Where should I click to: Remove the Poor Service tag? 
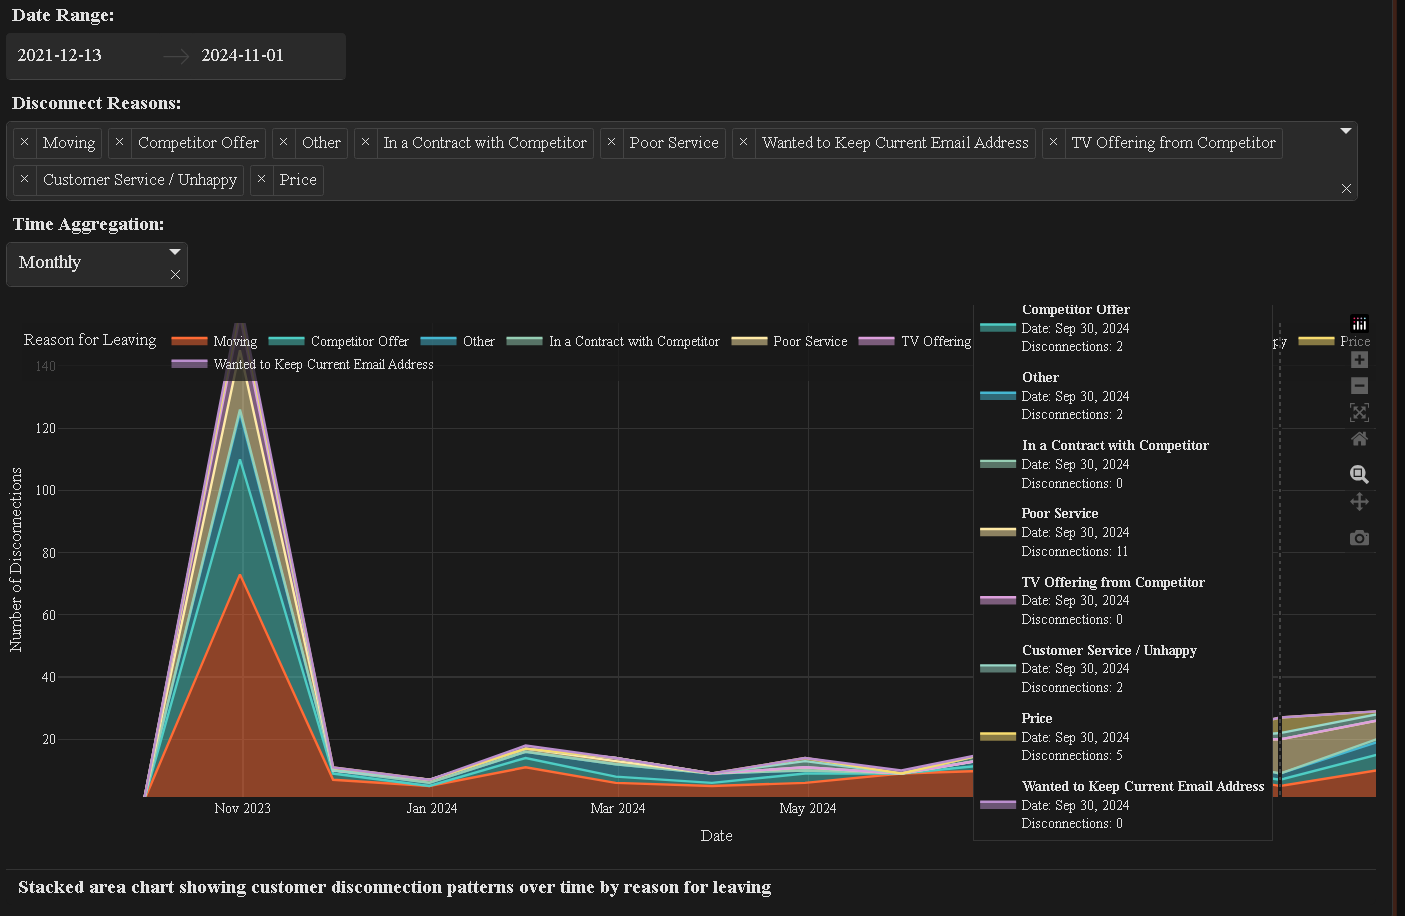tap(612, 143)
